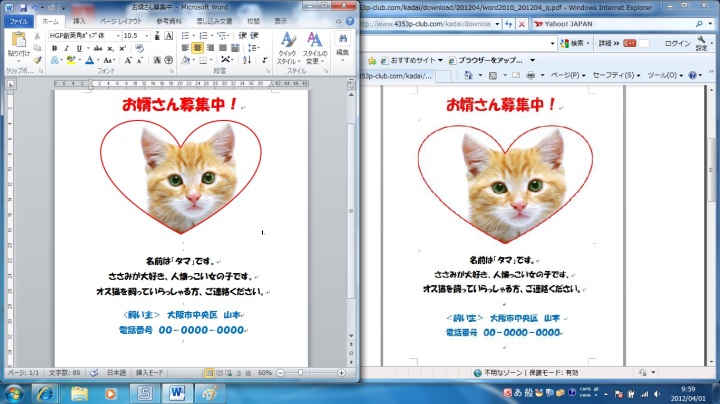Expand the font size dropdown
Viewport: 720px width, 404px height.
146,35
